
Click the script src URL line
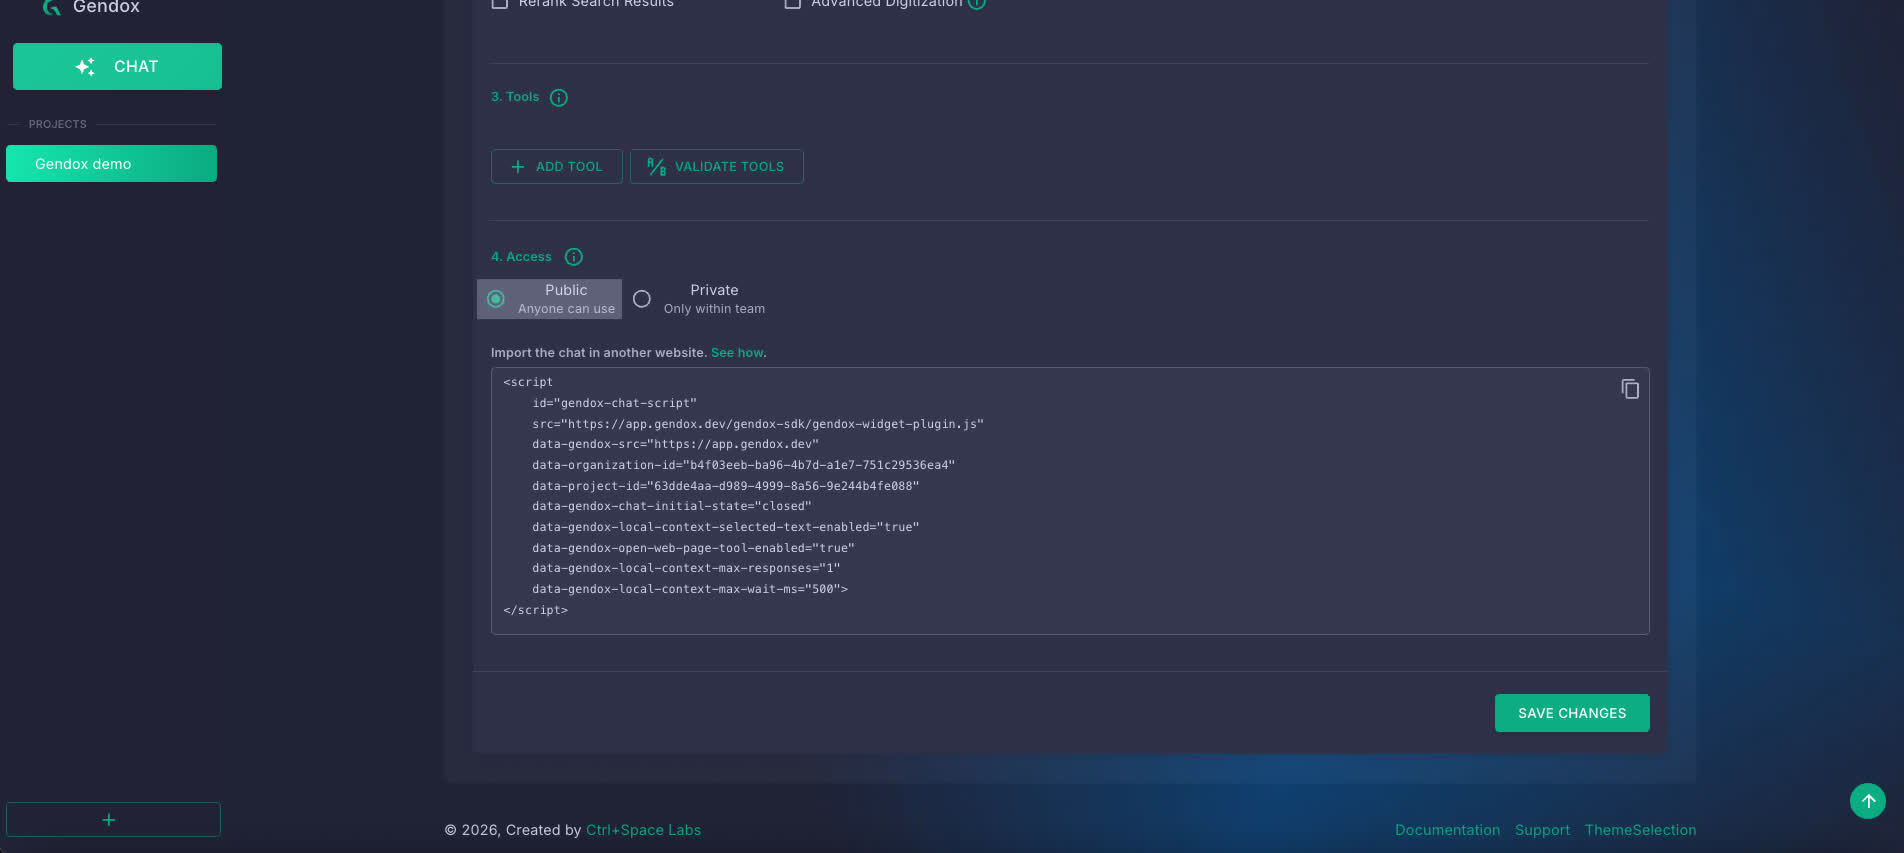coord(758,424)
